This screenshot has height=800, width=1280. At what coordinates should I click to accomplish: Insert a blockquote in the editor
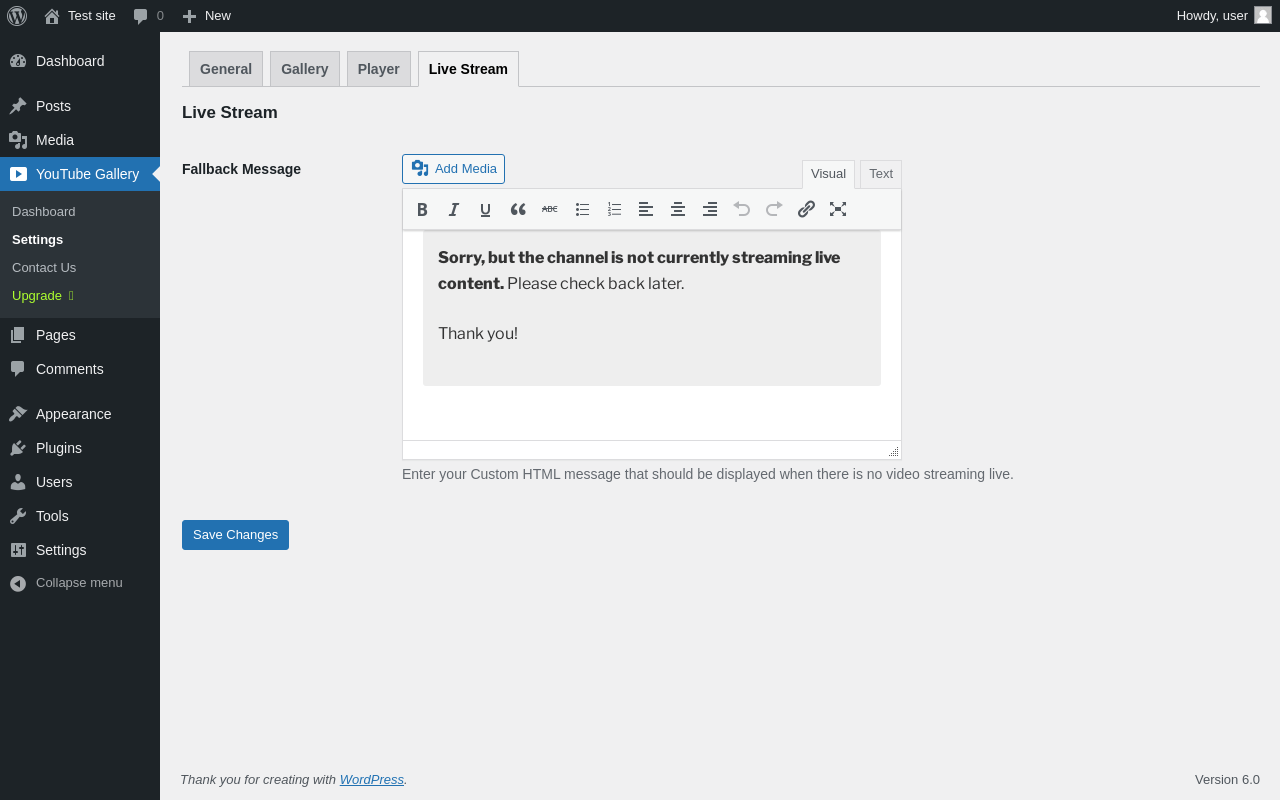click(x=518, y=209)
